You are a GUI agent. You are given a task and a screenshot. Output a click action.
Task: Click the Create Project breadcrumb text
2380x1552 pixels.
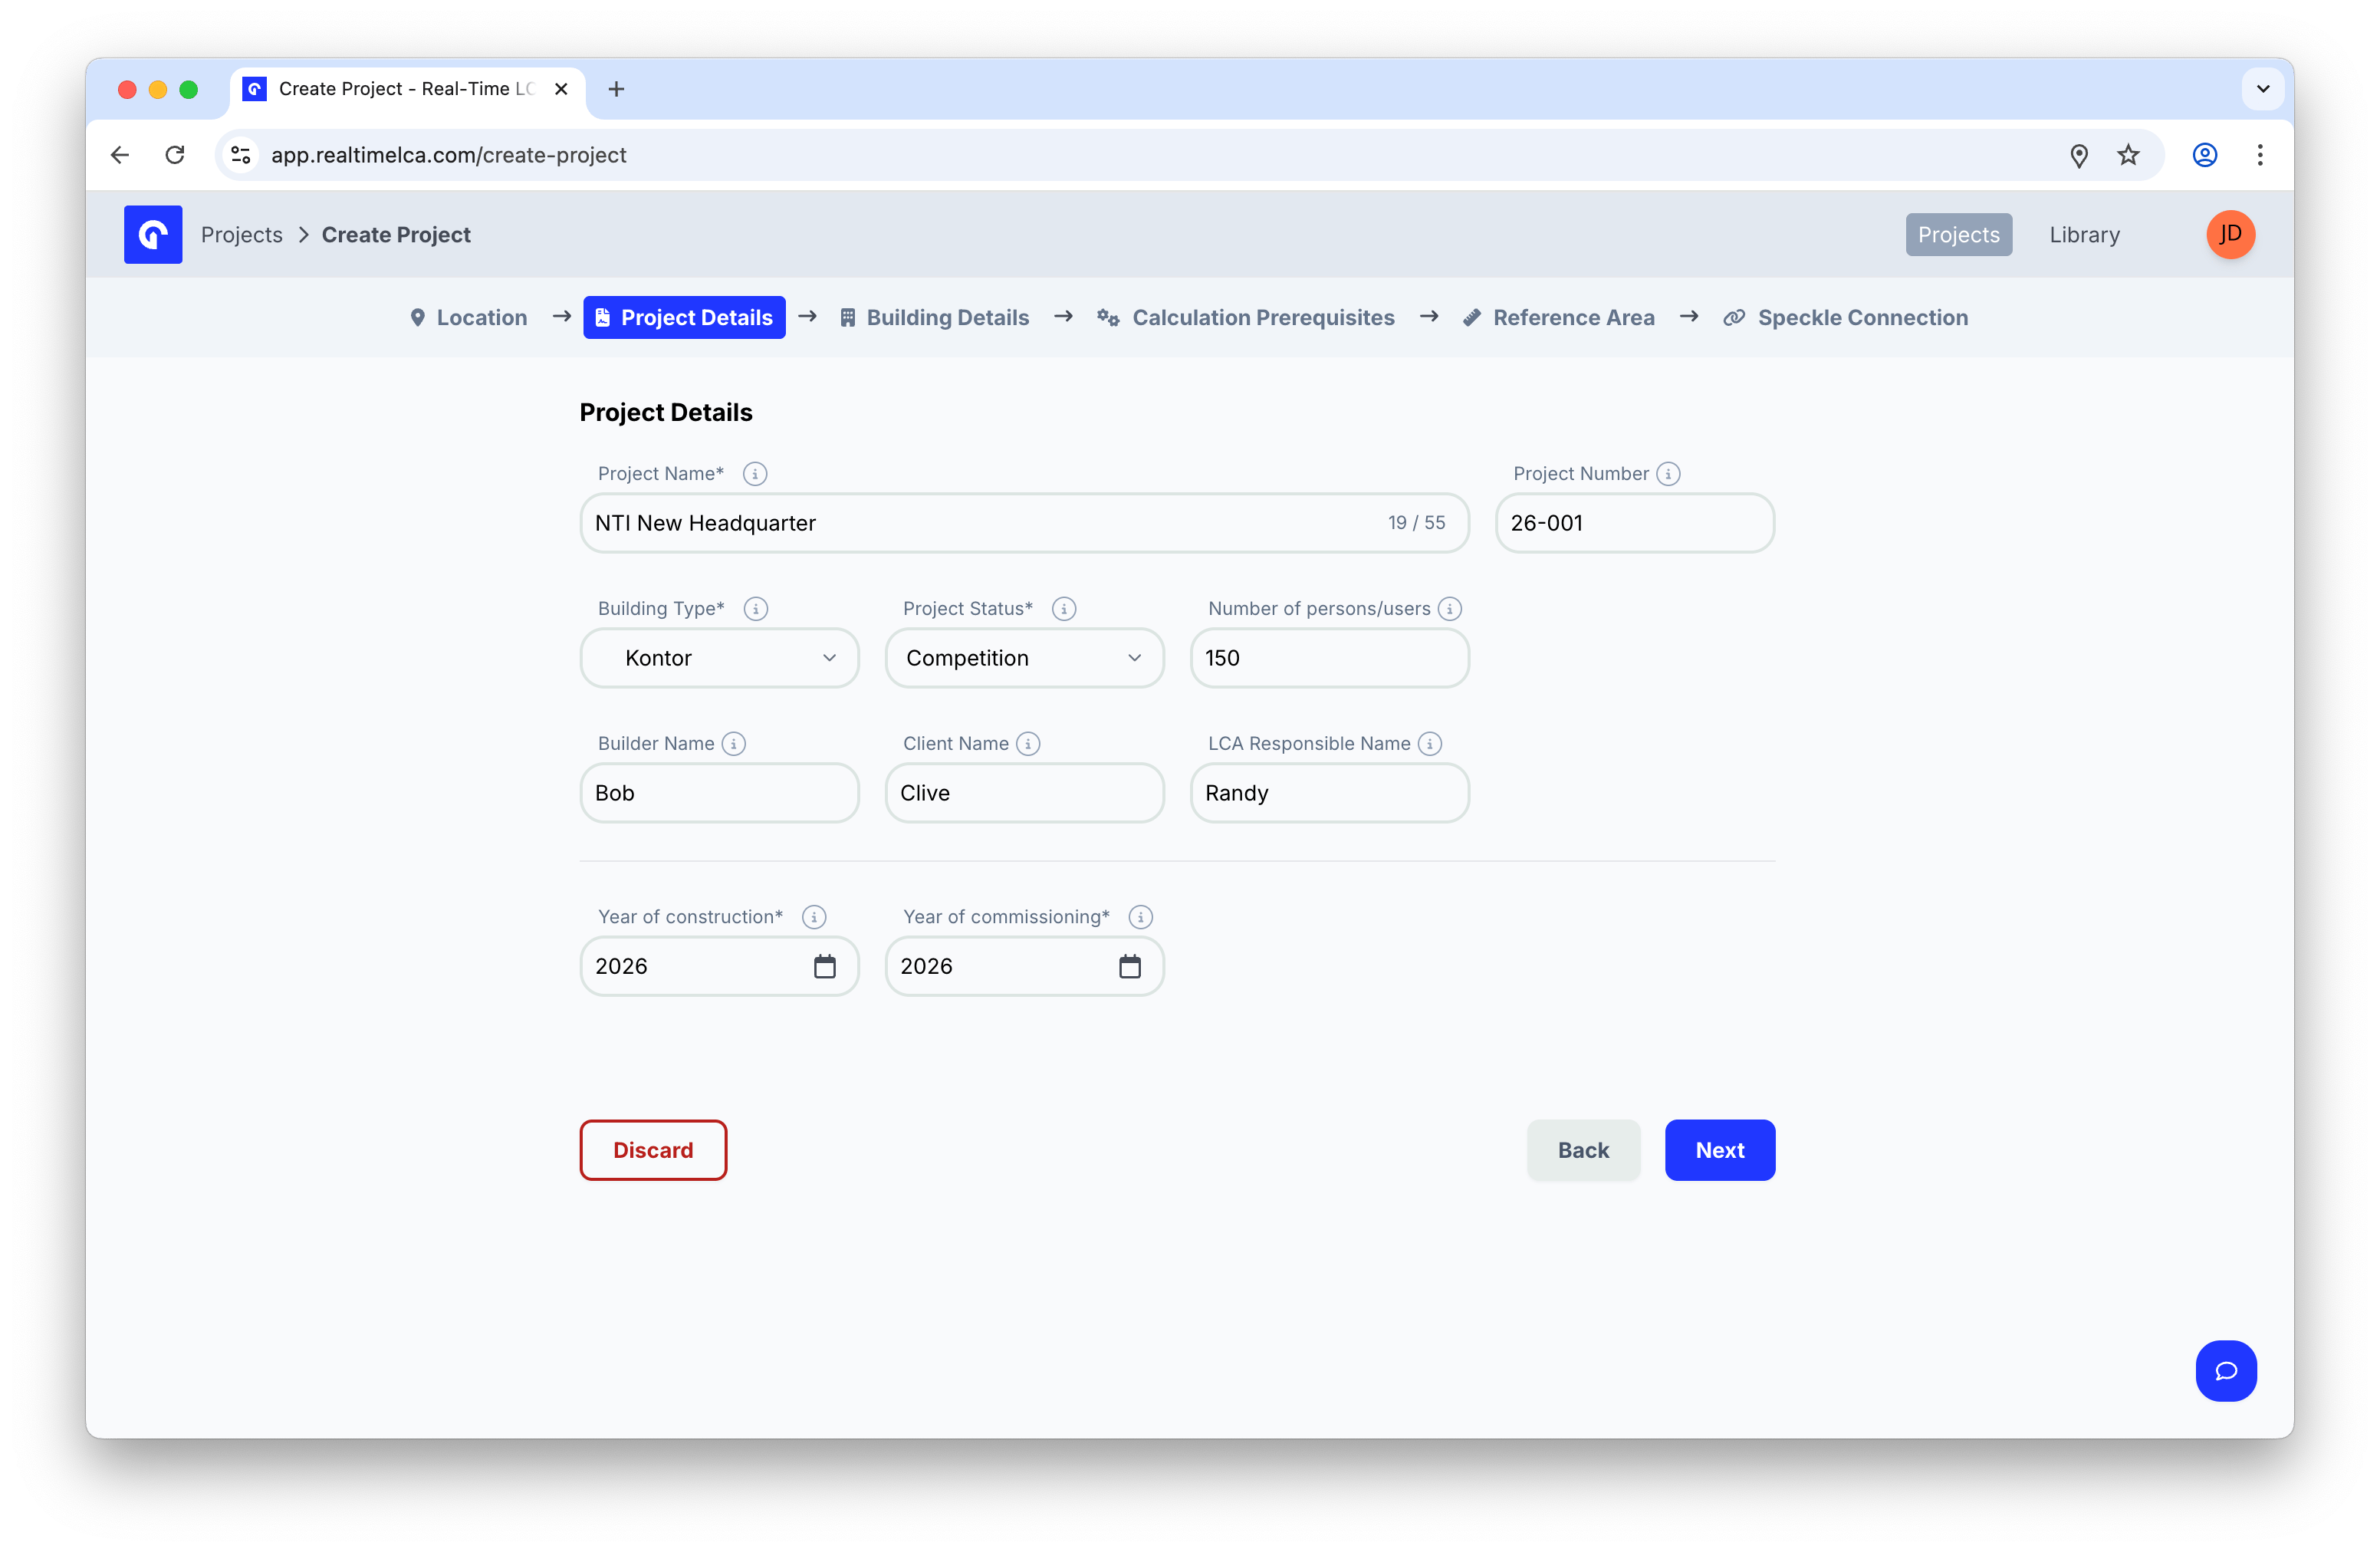tap(396, 235)
